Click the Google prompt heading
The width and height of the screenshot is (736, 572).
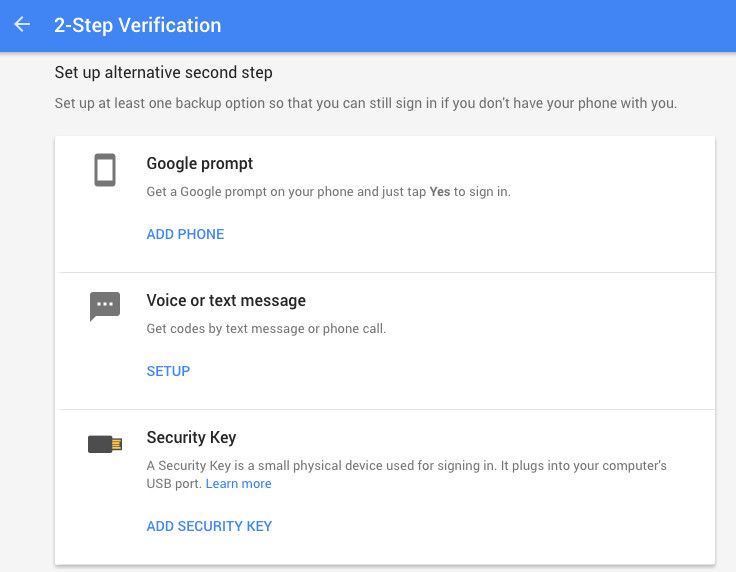[x=199, y=163]
